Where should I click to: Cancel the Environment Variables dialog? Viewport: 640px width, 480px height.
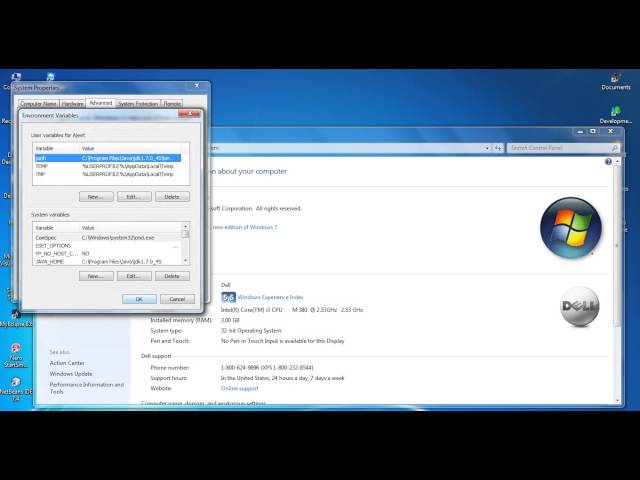pyautogui.click(x=177, y=299)
